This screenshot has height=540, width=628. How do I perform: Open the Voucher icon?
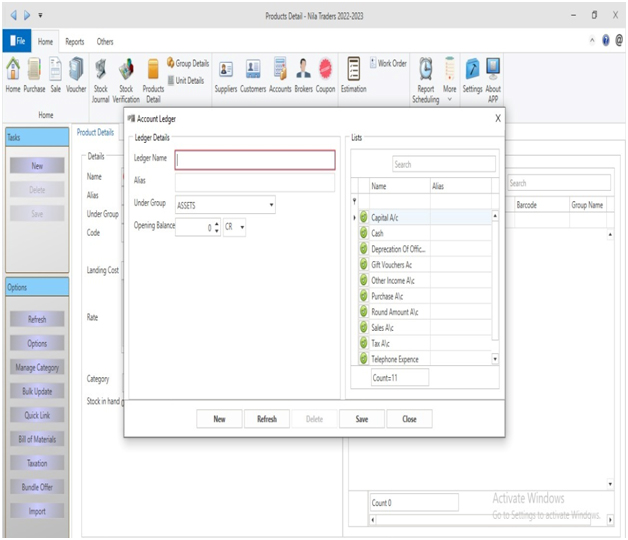(x=76, y=75)
